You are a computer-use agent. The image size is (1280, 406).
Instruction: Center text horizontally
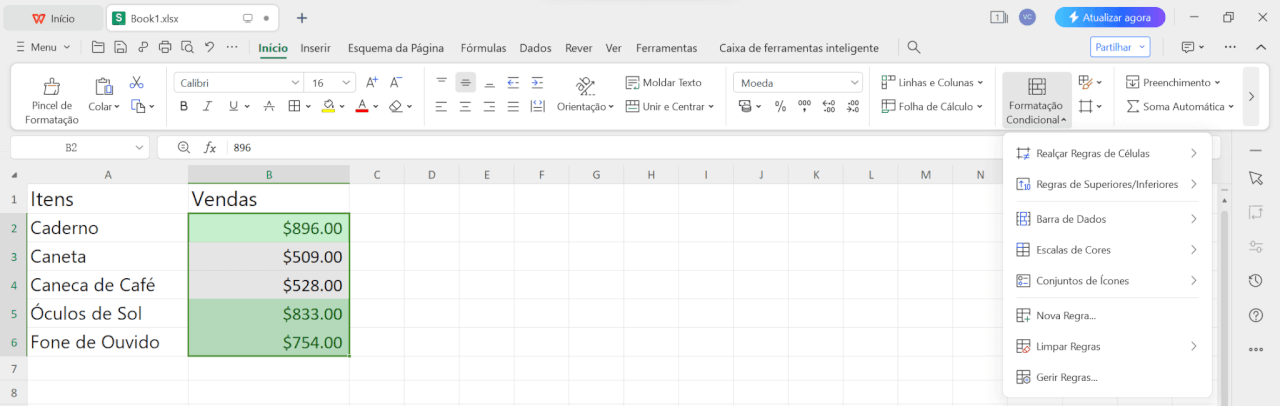(x=465, y=106)
